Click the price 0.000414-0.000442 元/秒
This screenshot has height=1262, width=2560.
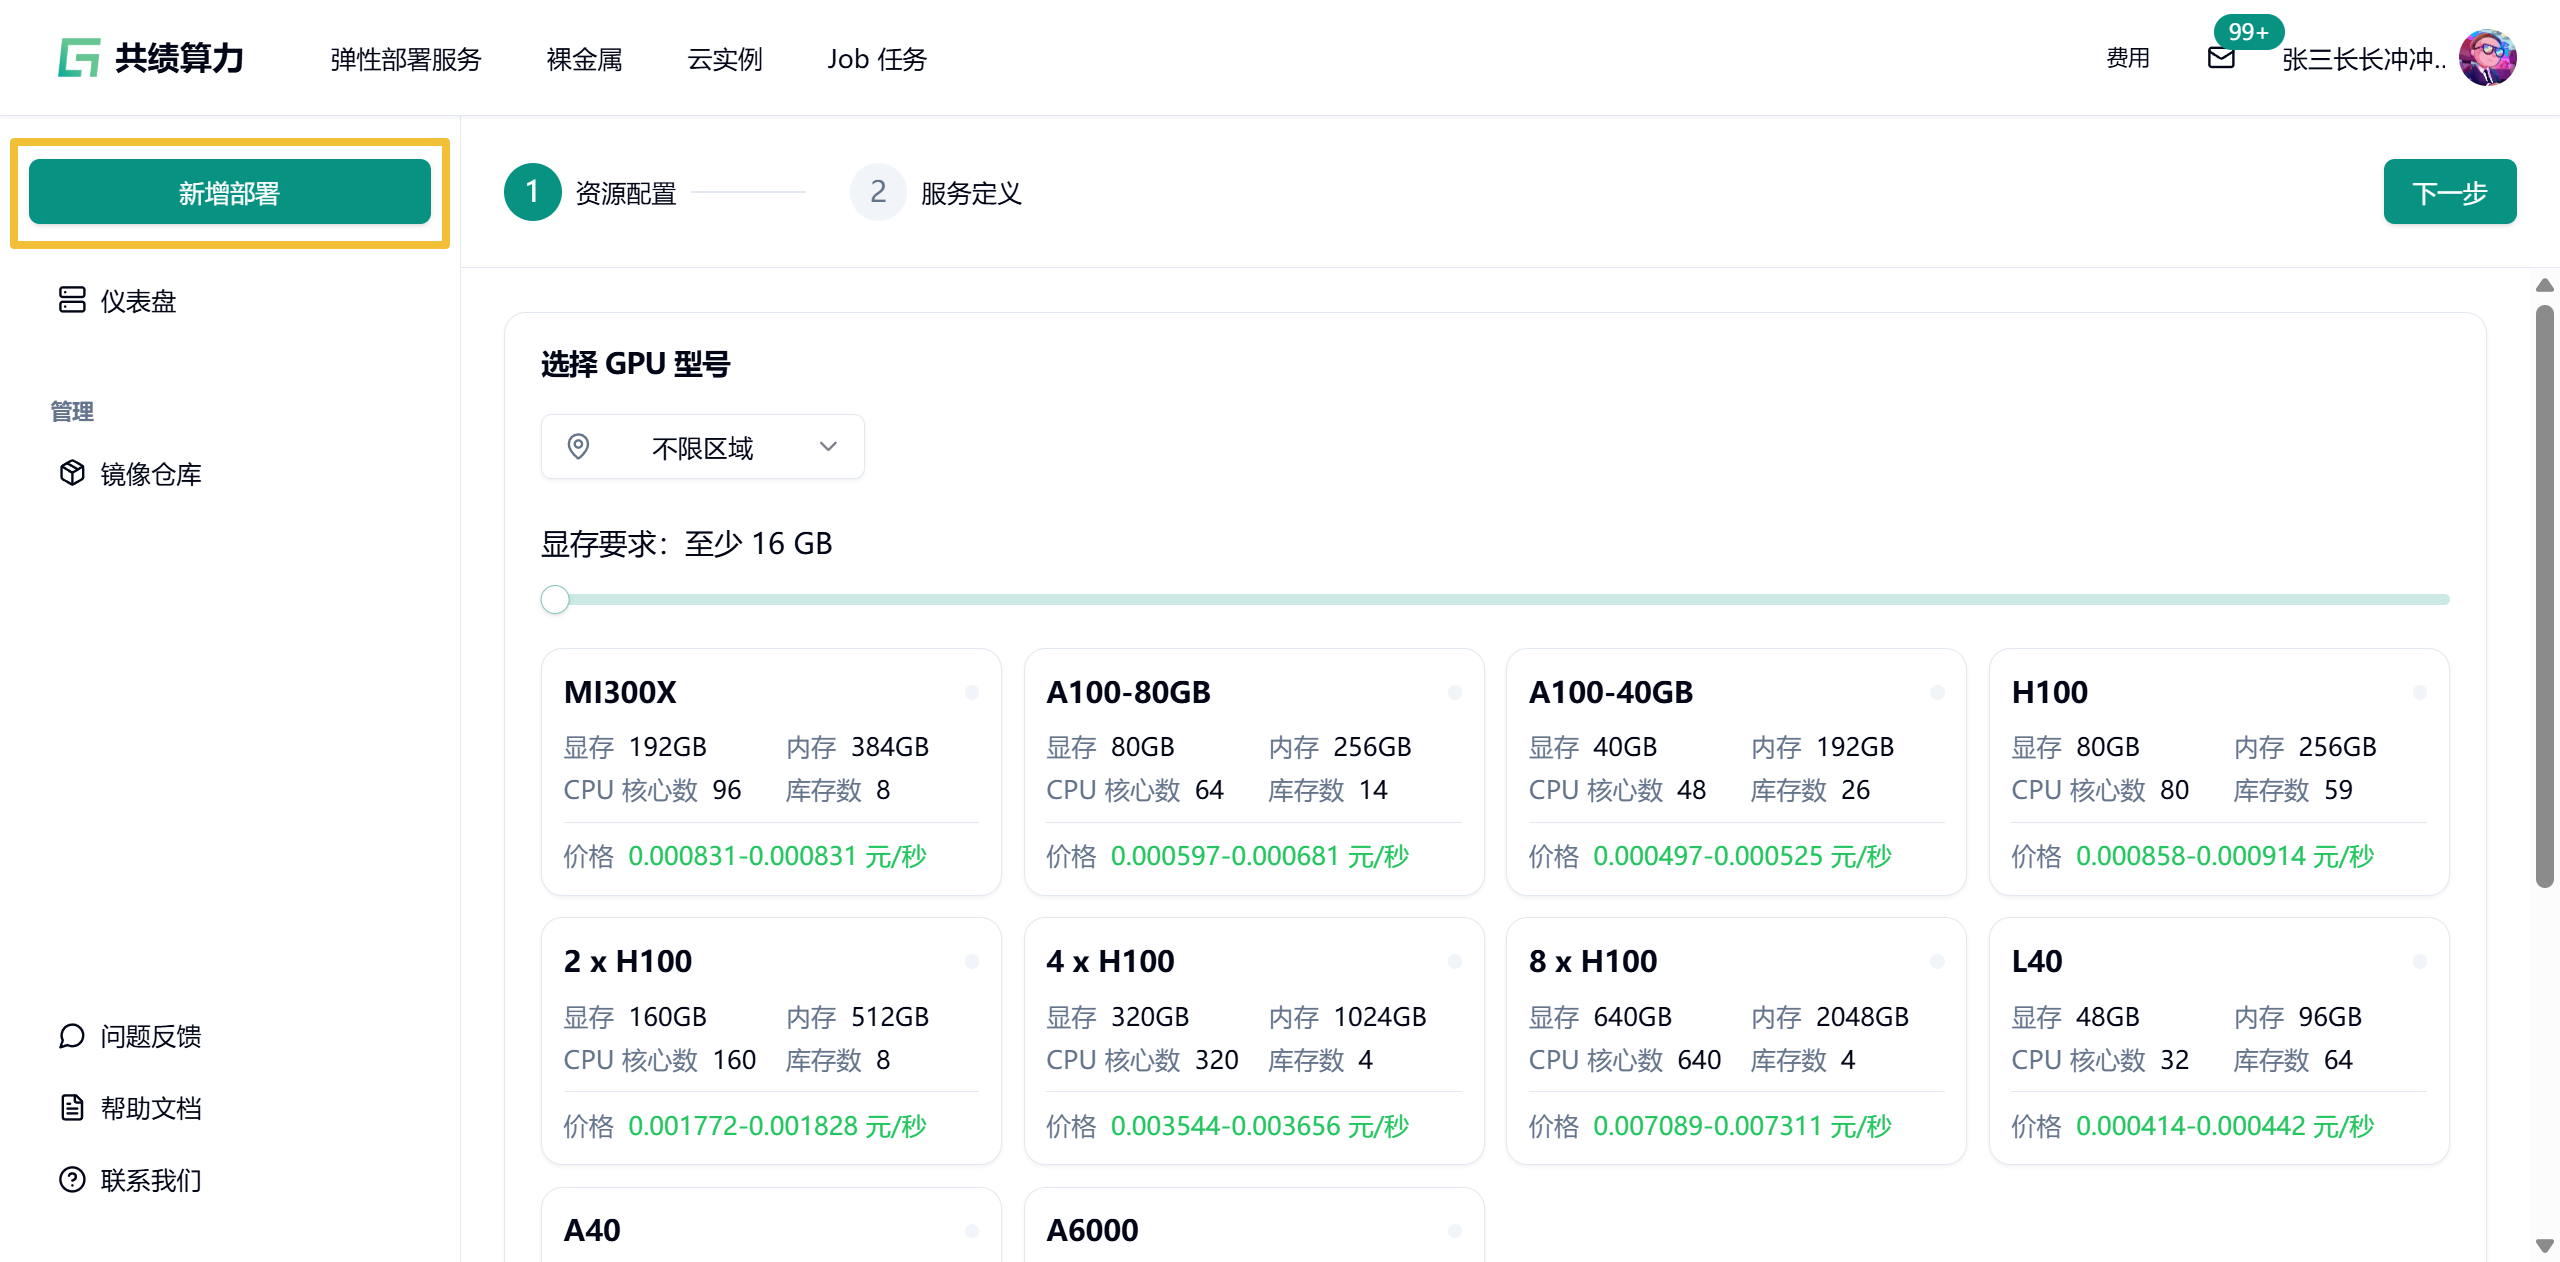(2225, 1126)
